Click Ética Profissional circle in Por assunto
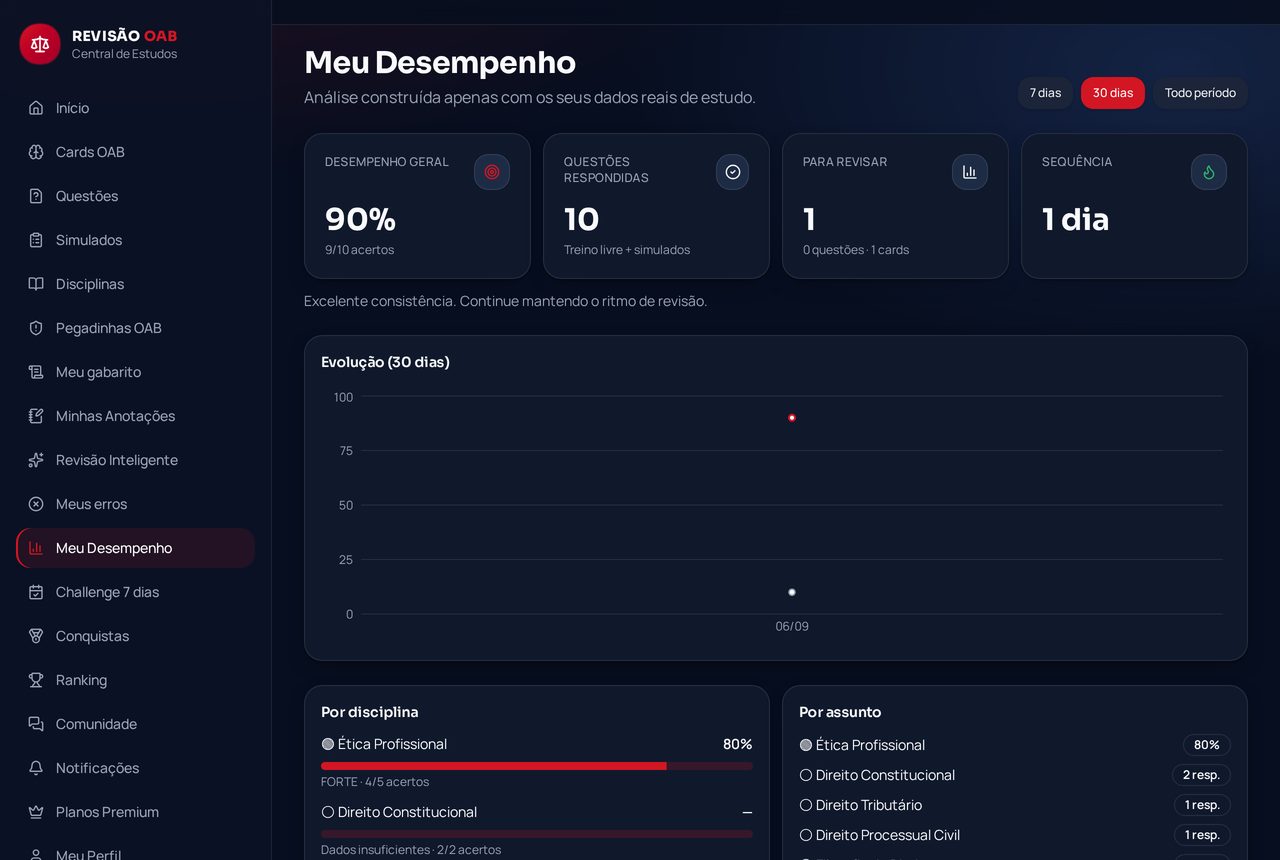This screenshot has width=1280, height=860. [806, 745]
